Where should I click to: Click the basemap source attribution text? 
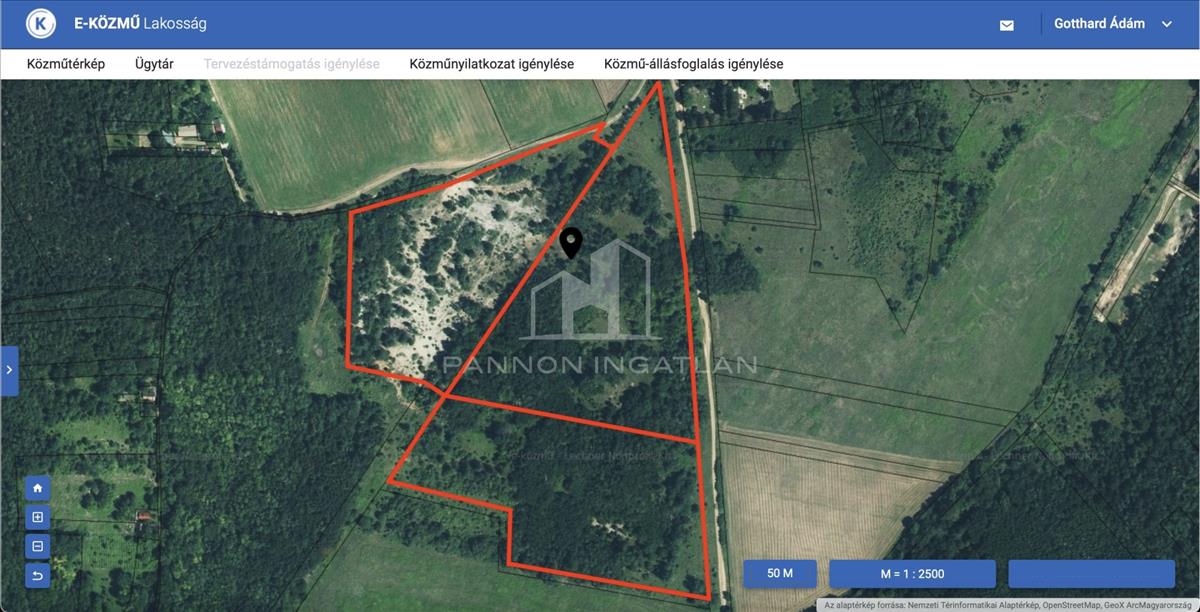click(1008, 605)
